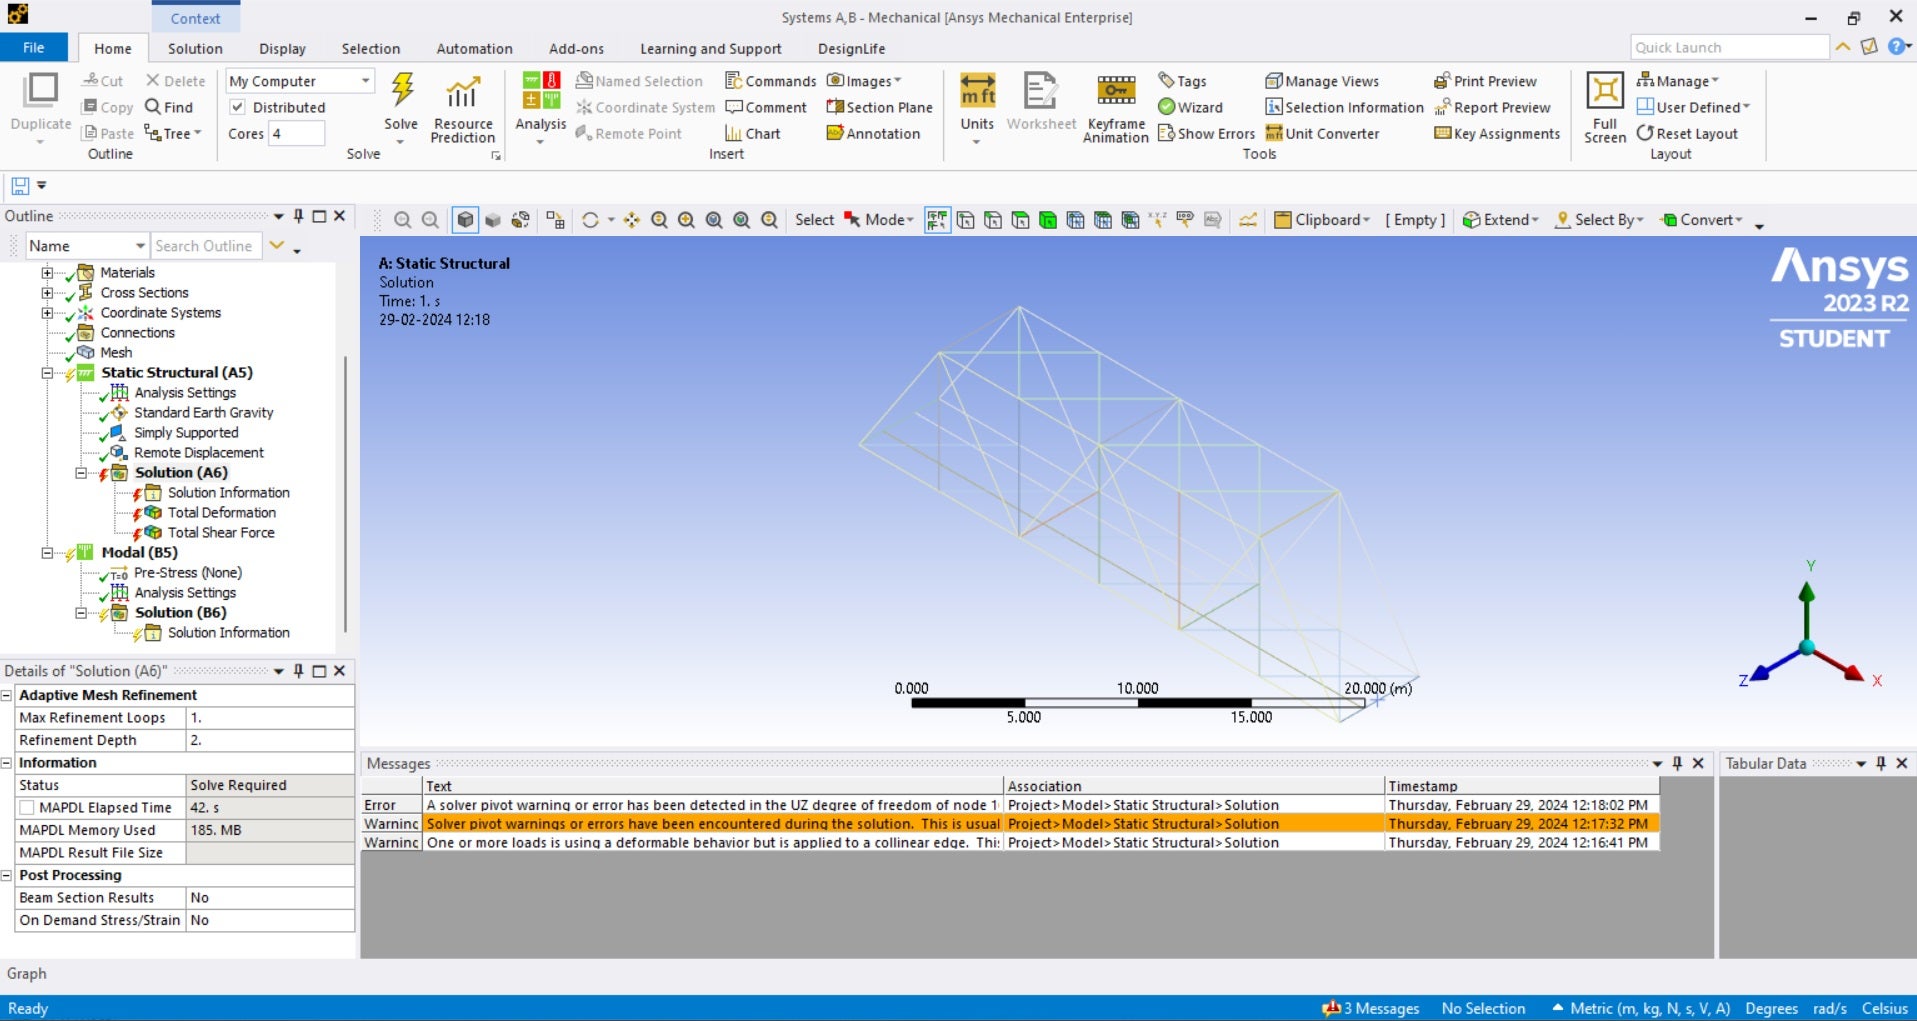Open the Select By dropdown
The height and width of the screenshot is (1021, 1917).
pyautogui.click(x=1599, y=220)
